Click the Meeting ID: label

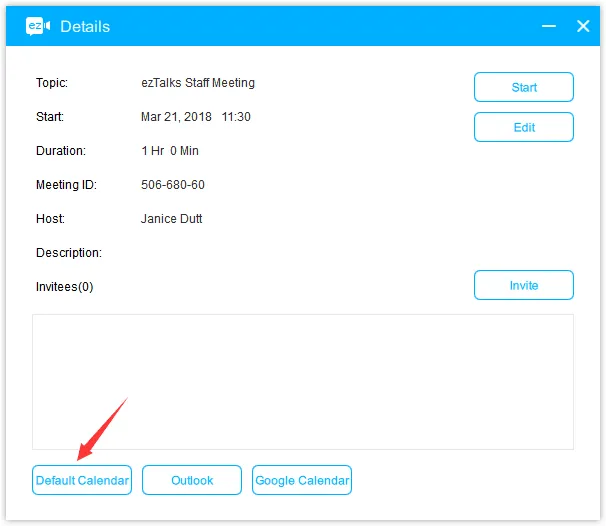(66, 185)
